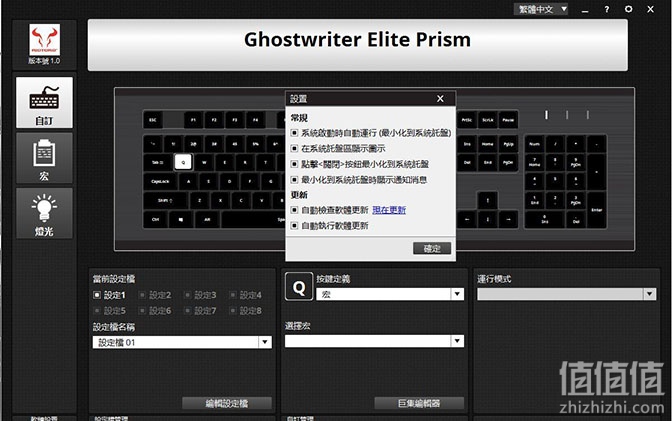Open the 繁體中文 language dropdown
Viewport: 672px width, 421px height.
coord(541,9)
